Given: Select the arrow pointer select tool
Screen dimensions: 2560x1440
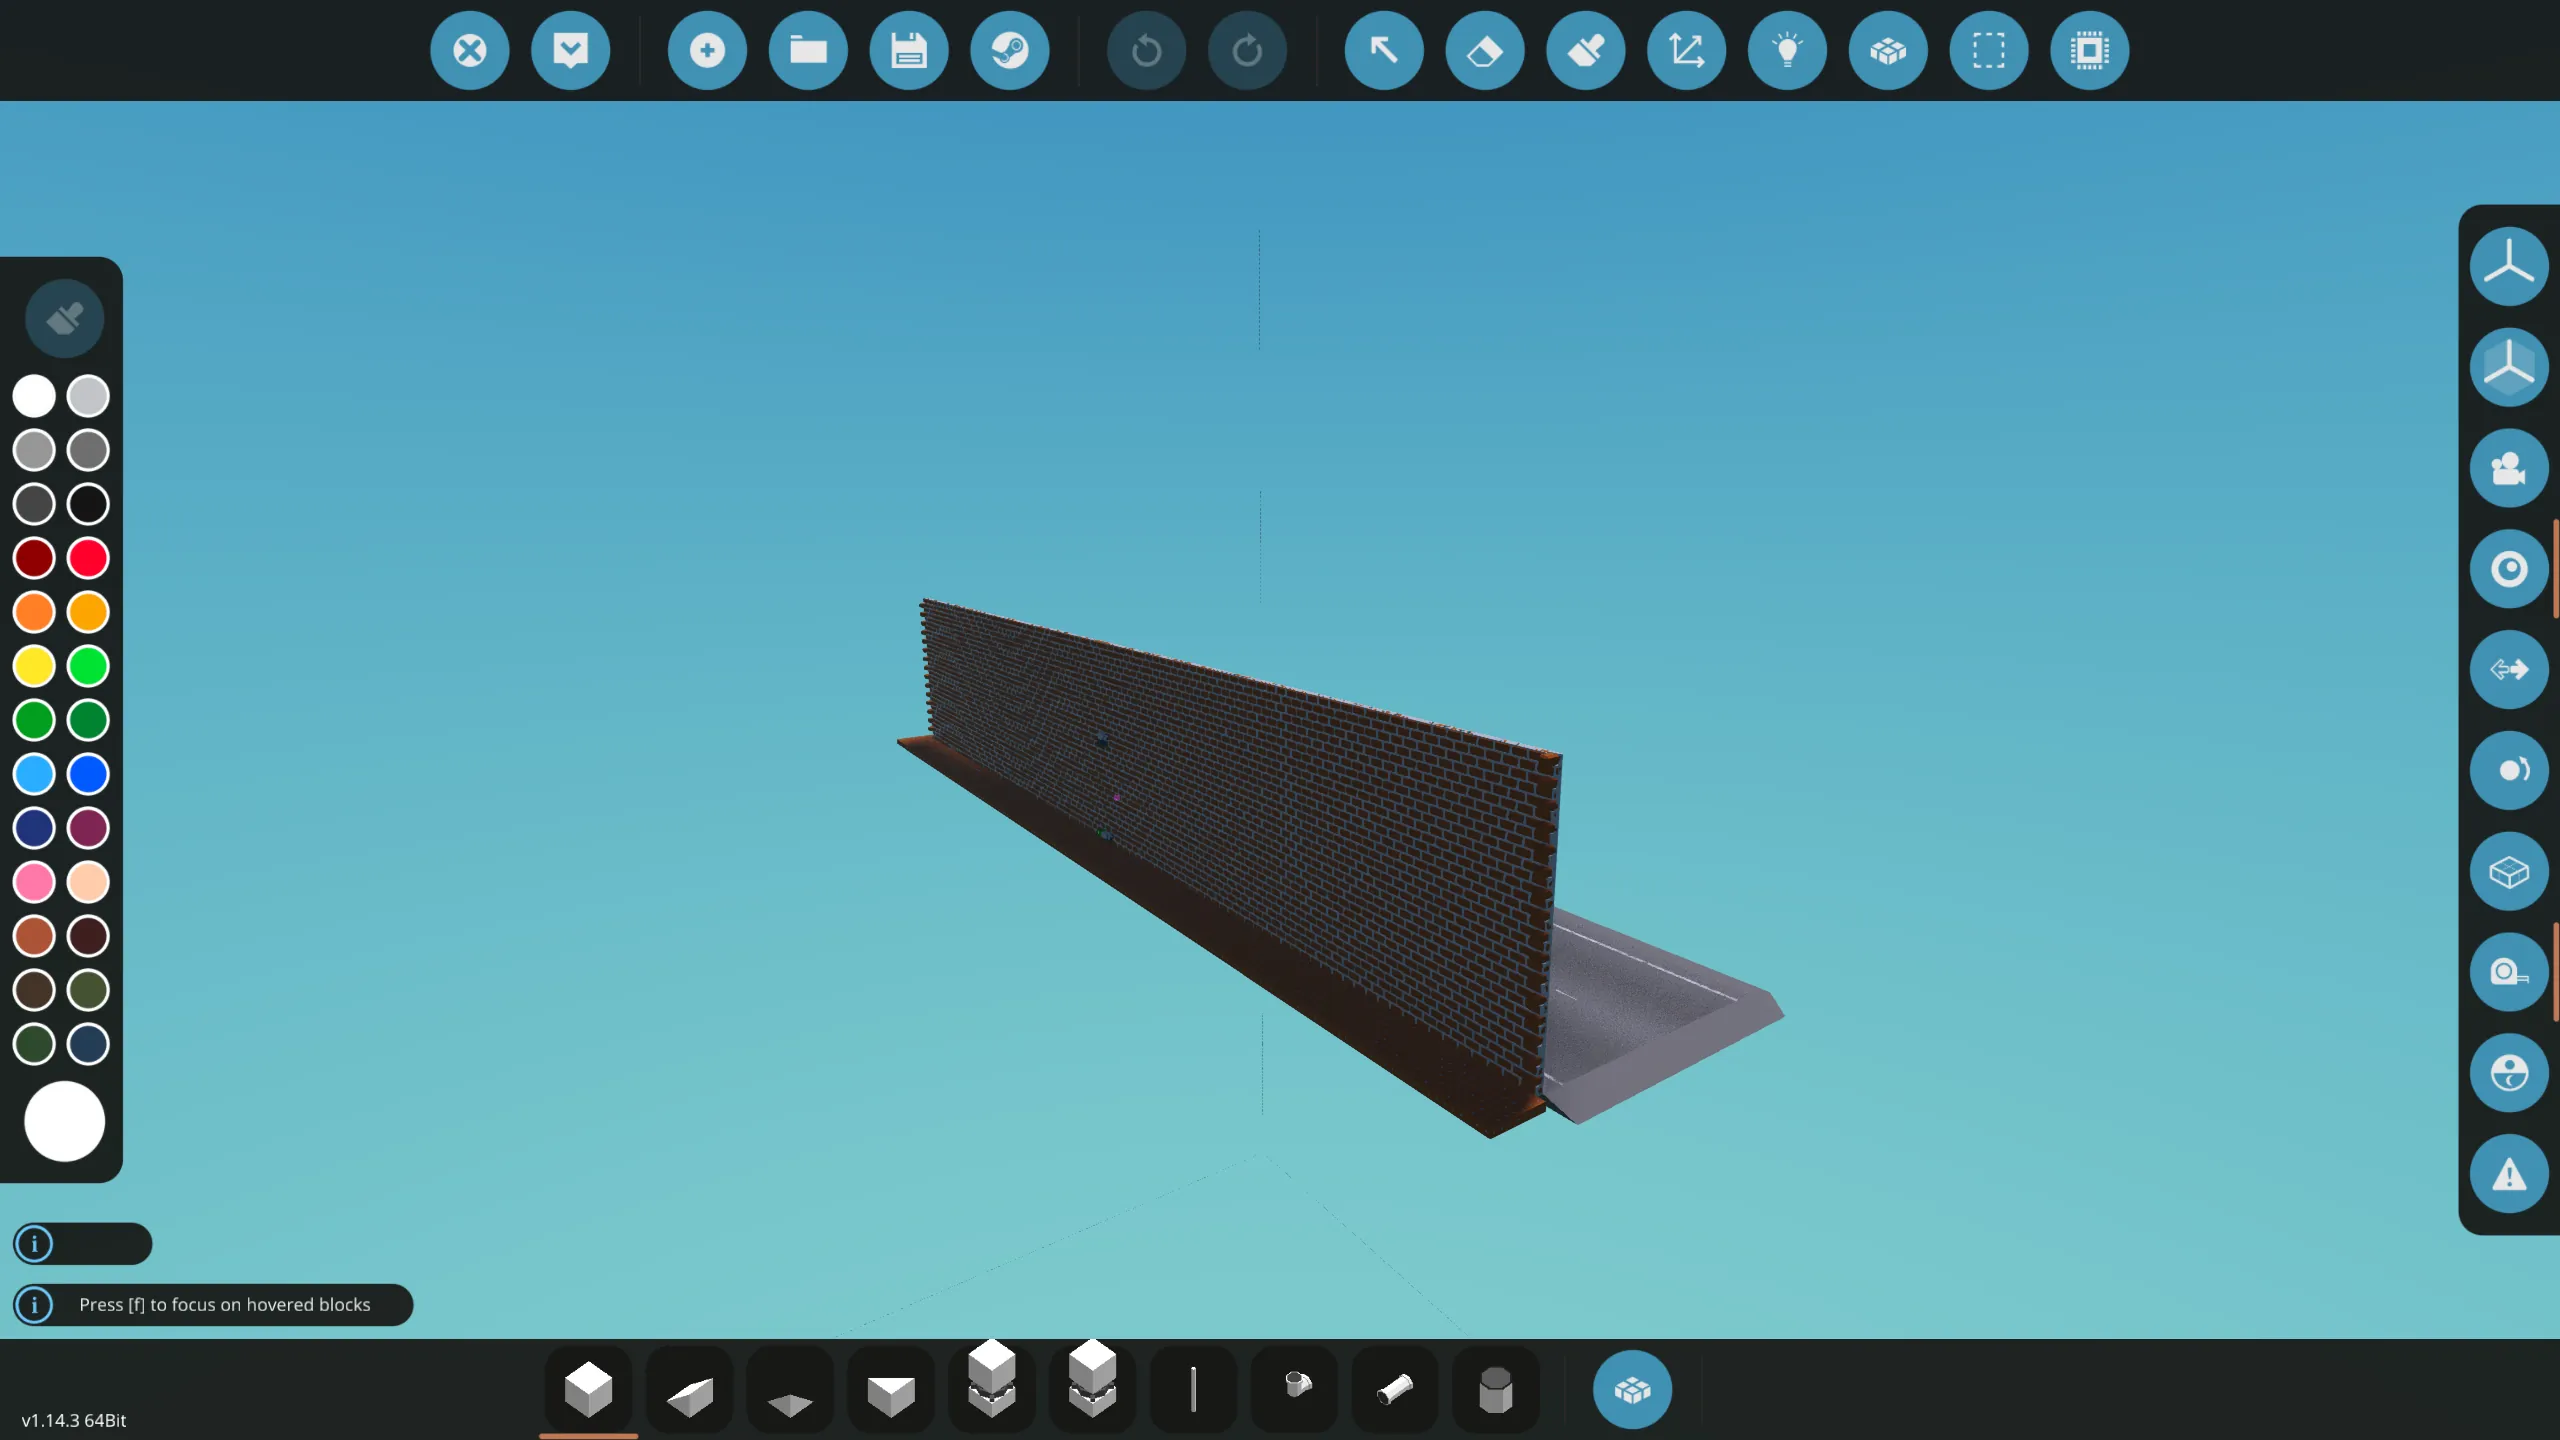Looking at the screenshot, I should point(1384,50).
